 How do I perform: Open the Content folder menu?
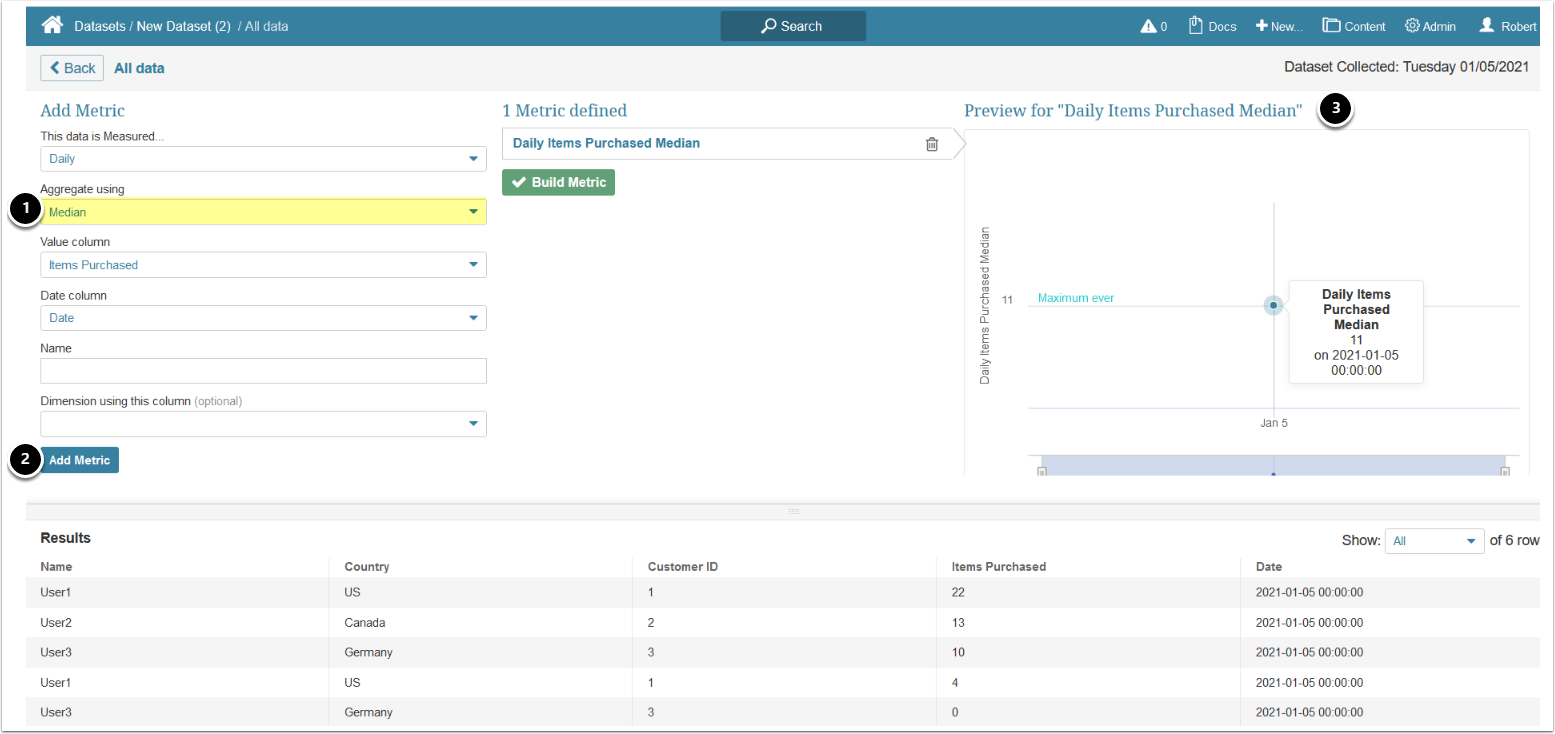[1354, 27]
